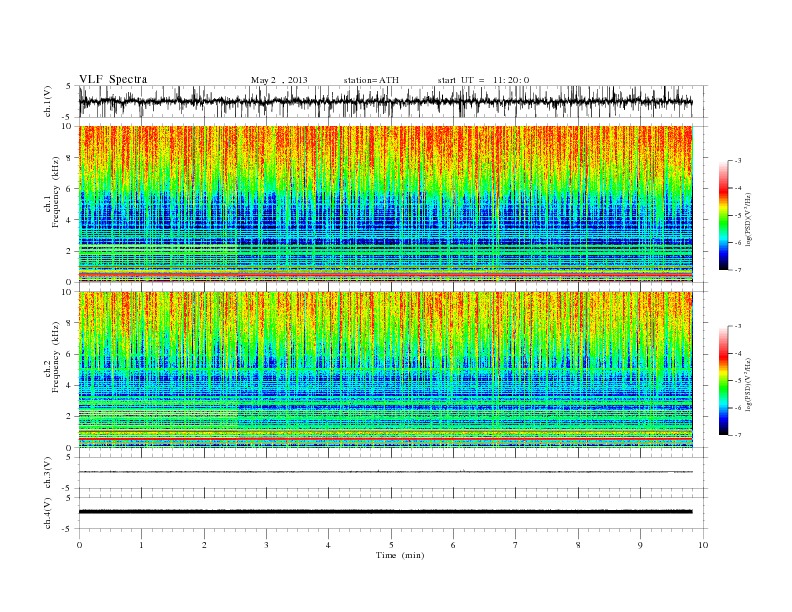Click the ch.1 spectrogram panel
The height and width of the screenshot is (612, 792).
385,204
